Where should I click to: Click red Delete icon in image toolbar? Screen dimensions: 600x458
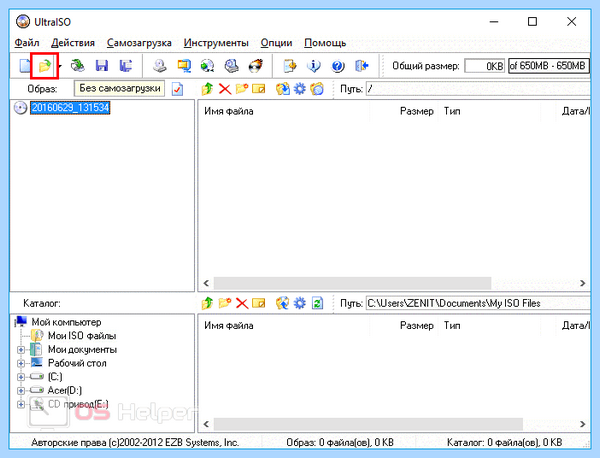(x=225, y=89)
